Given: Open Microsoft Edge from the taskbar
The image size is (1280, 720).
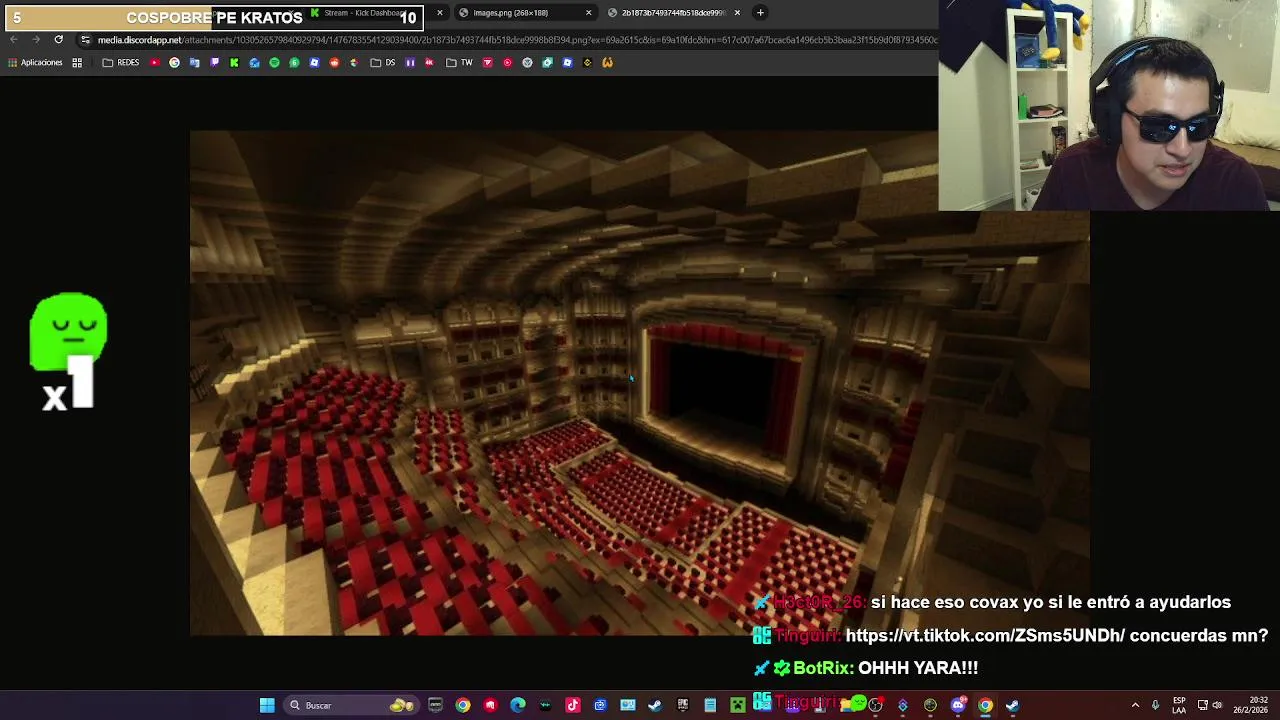Looking at the screenshot, I should [517, 705].
